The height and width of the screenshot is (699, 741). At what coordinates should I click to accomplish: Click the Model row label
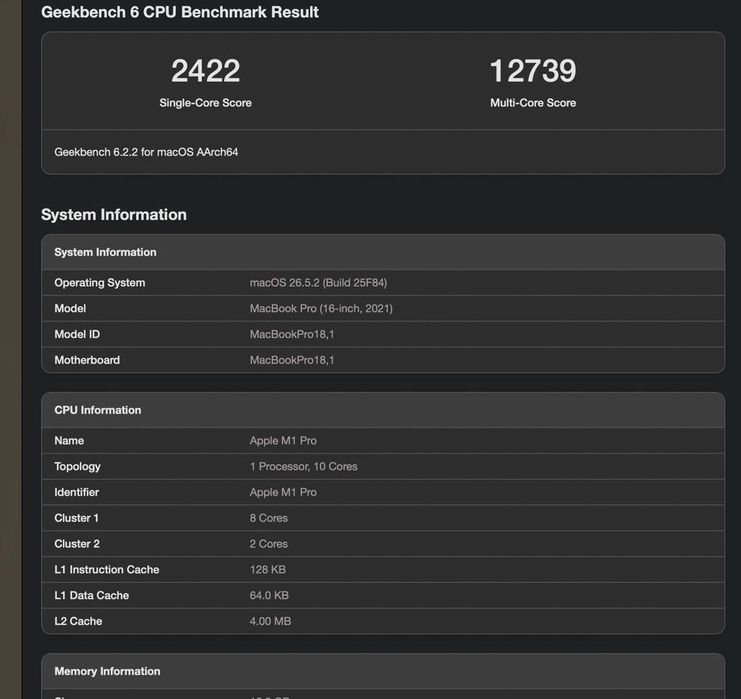[x=70, y=308]
